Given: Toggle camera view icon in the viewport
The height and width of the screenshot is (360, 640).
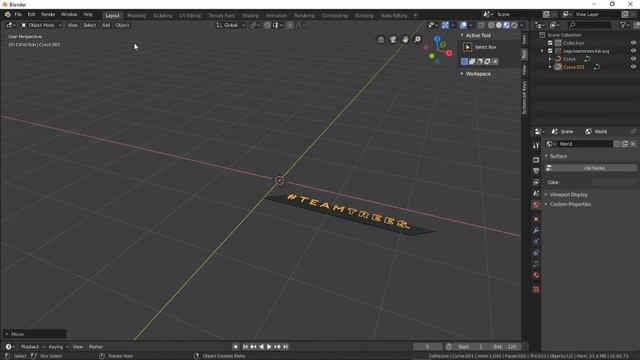Looking at the screenshot, I should [393, 40].
